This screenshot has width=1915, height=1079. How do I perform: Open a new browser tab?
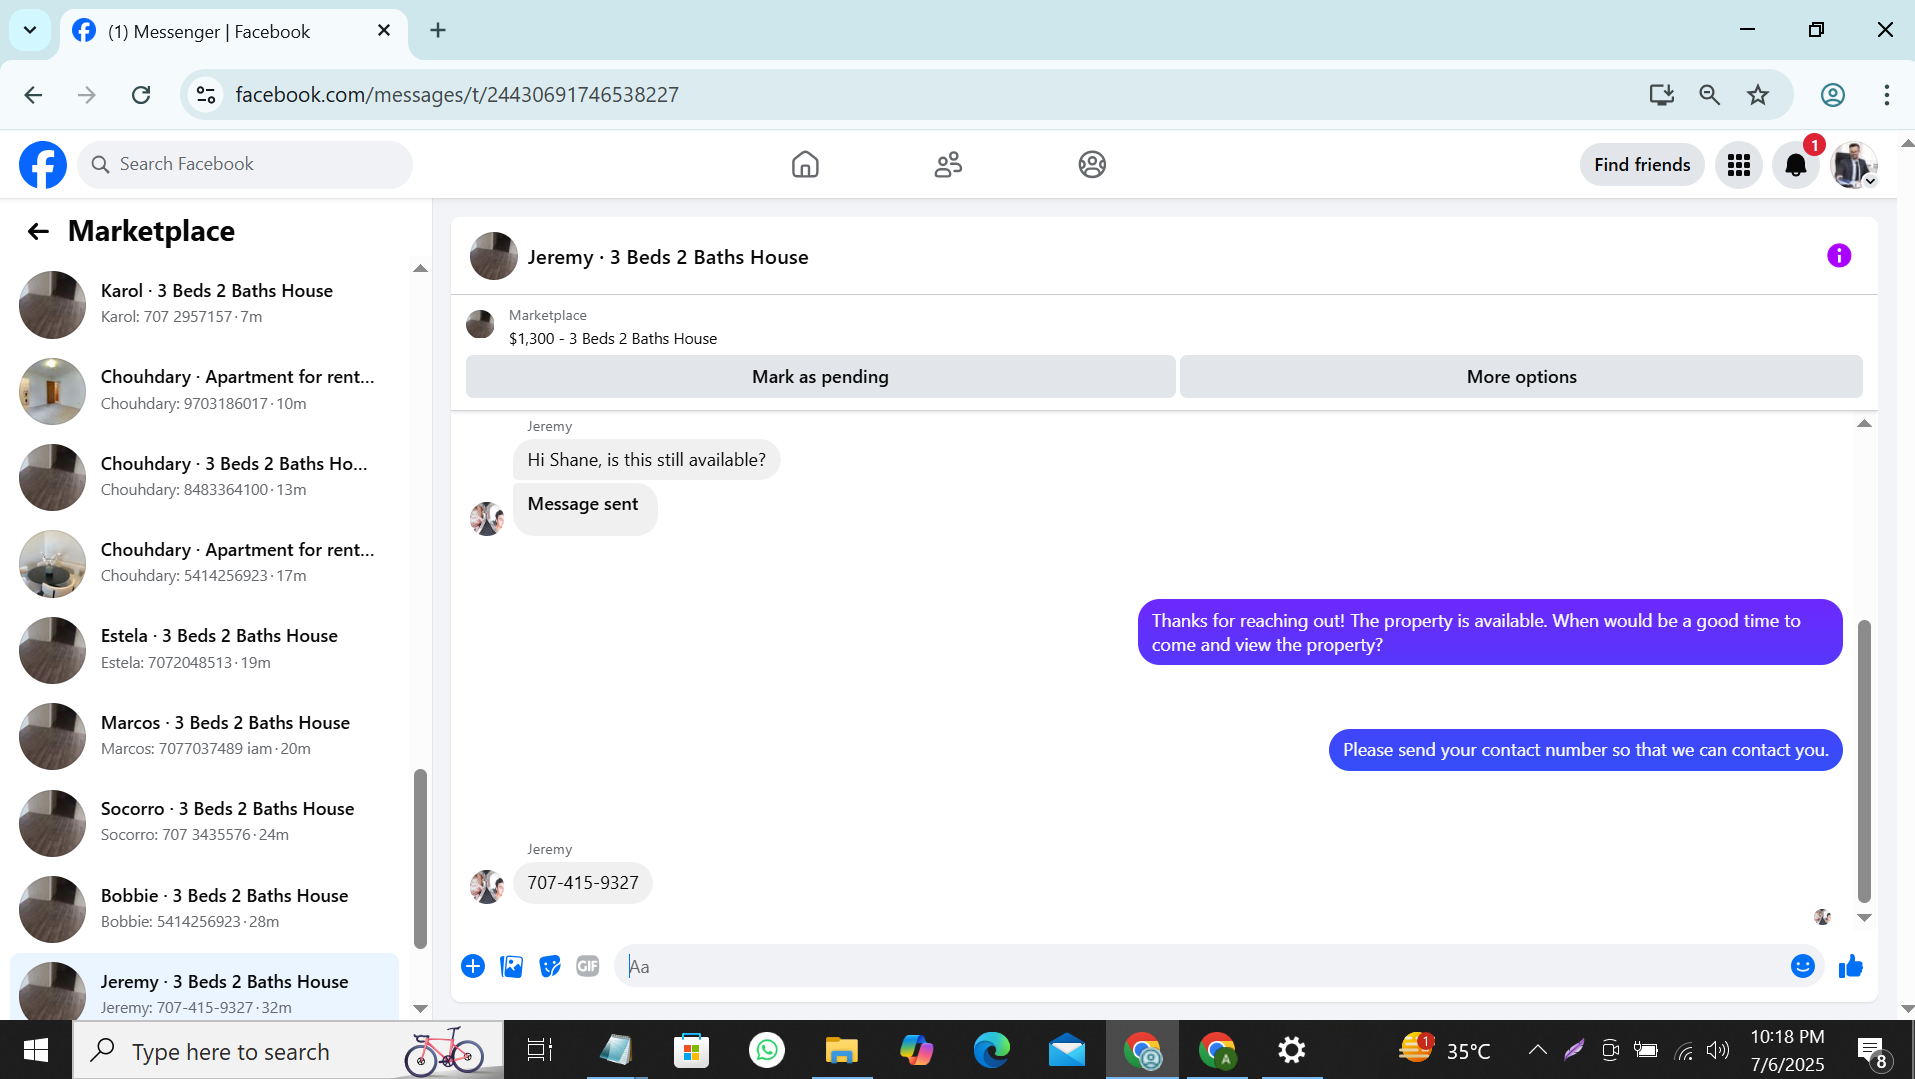tap(438, 31)
